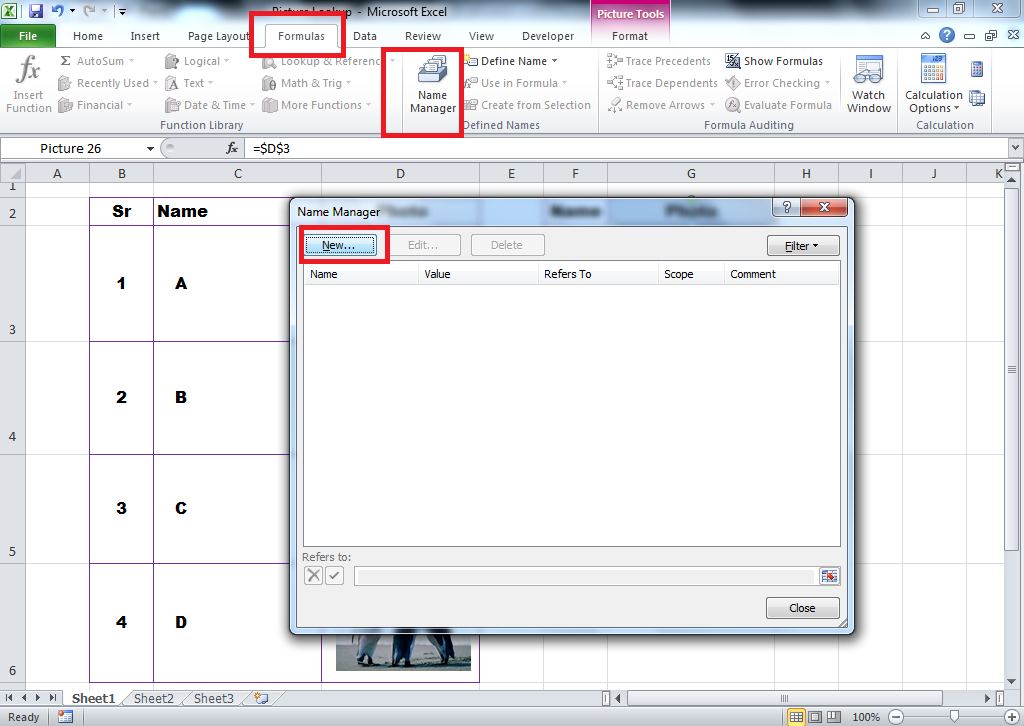
Task: Open the Watch Window
Action: click(x=867, y=83)
